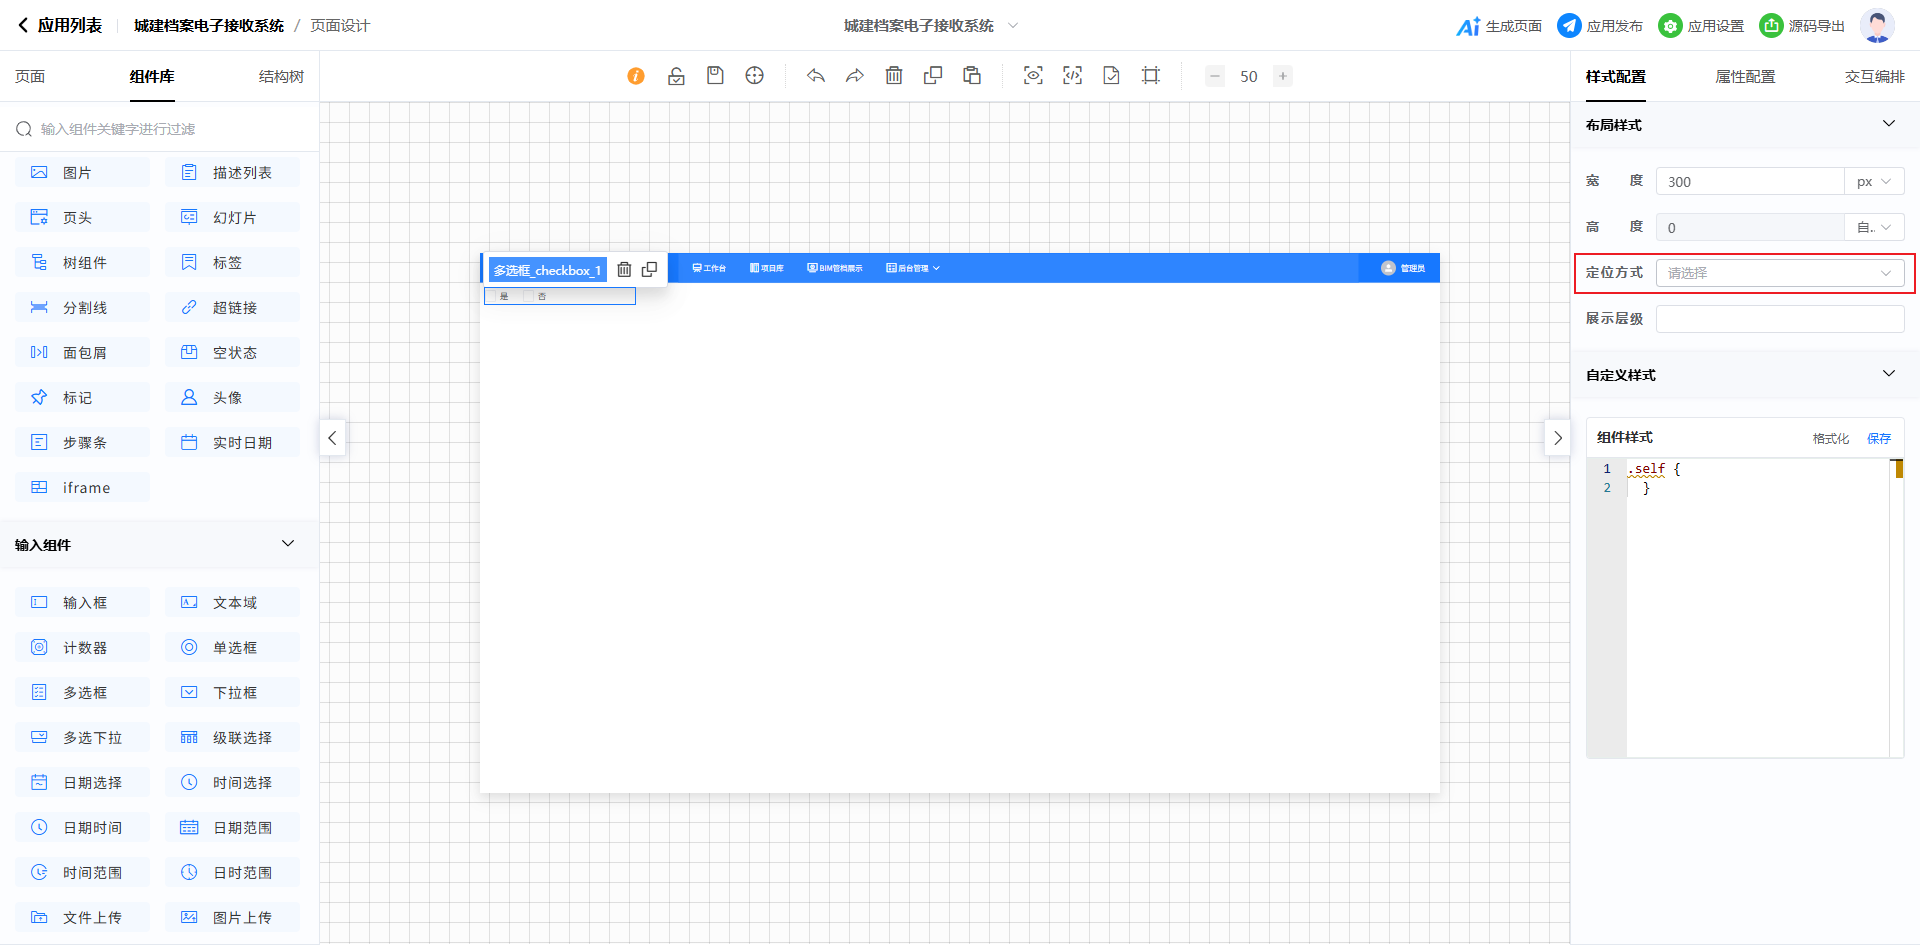This screenshot has width=1920, height=945.
Task: Open the 定位方式 dropdown
Action: click(x=1779, y=273)
